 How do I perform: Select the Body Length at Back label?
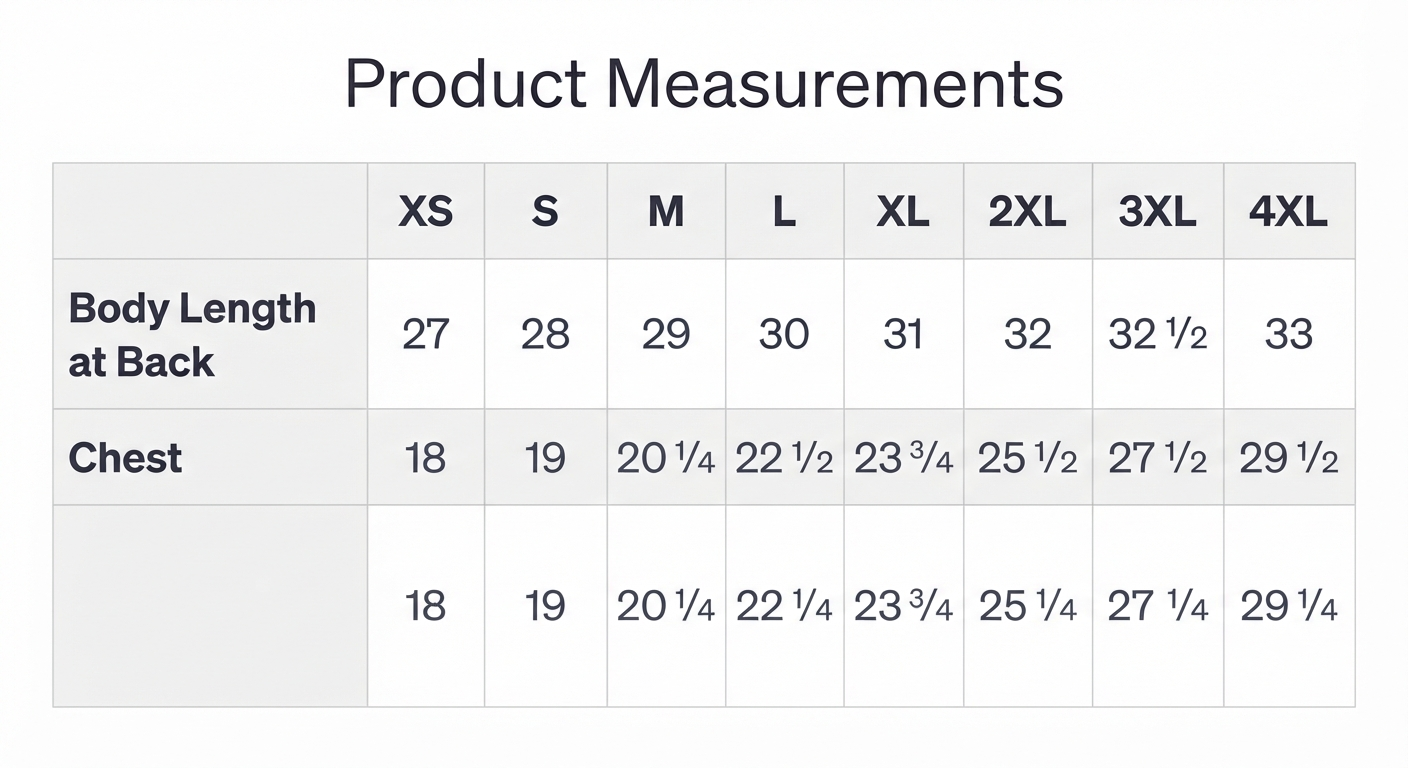192,335
